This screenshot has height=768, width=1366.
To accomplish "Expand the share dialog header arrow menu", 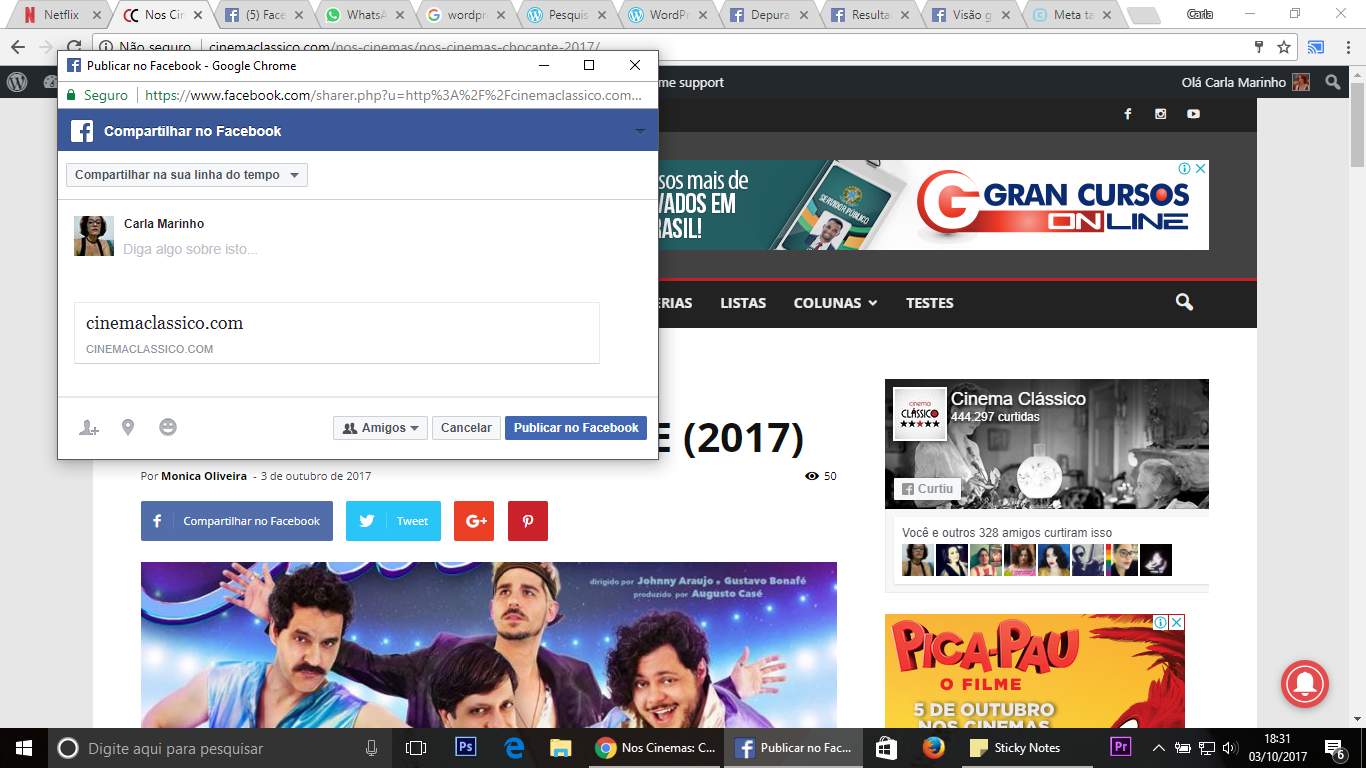I will pyautogui.click(x=640, y=131).
